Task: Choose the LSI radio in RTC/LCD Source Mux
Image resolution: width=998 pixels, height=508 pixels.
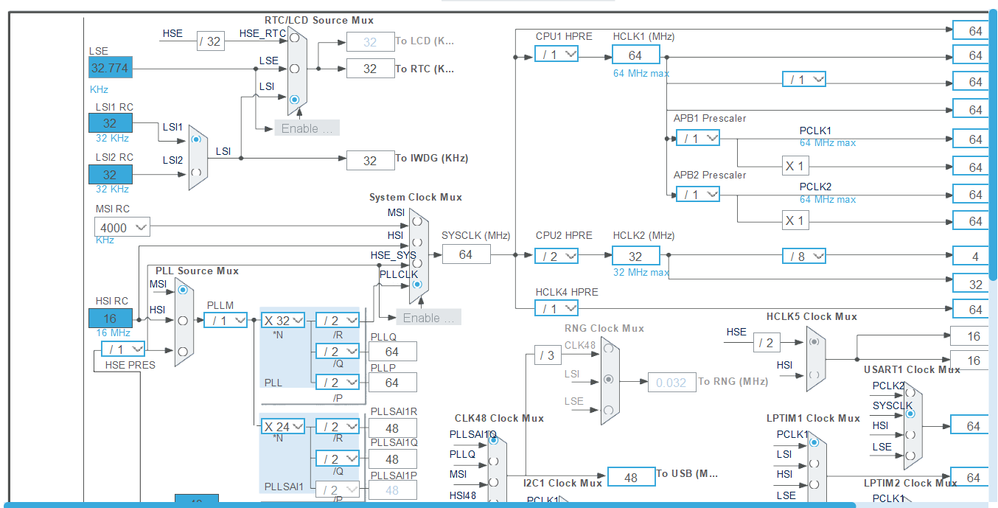Action: 294,99
